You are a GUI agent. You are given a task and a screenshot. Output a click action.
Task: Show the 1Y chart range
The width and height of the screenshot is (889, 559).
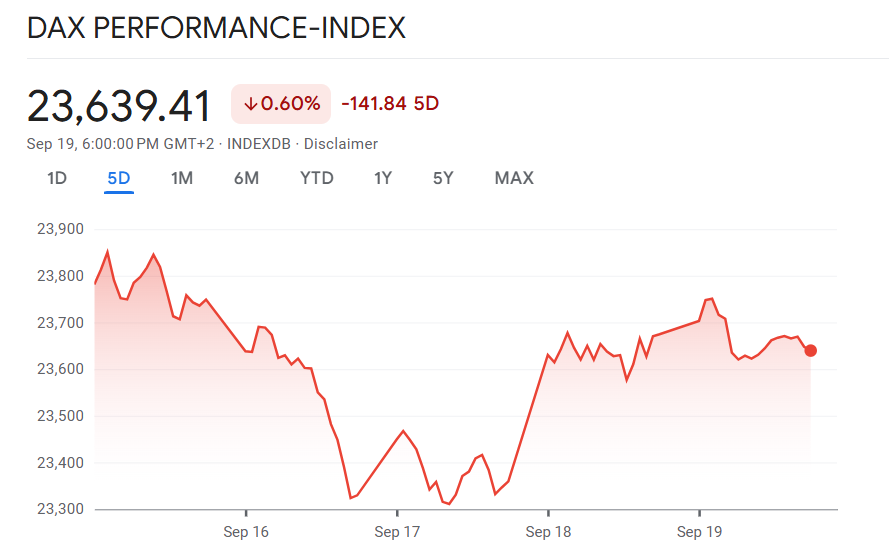(x=383, y=178)
